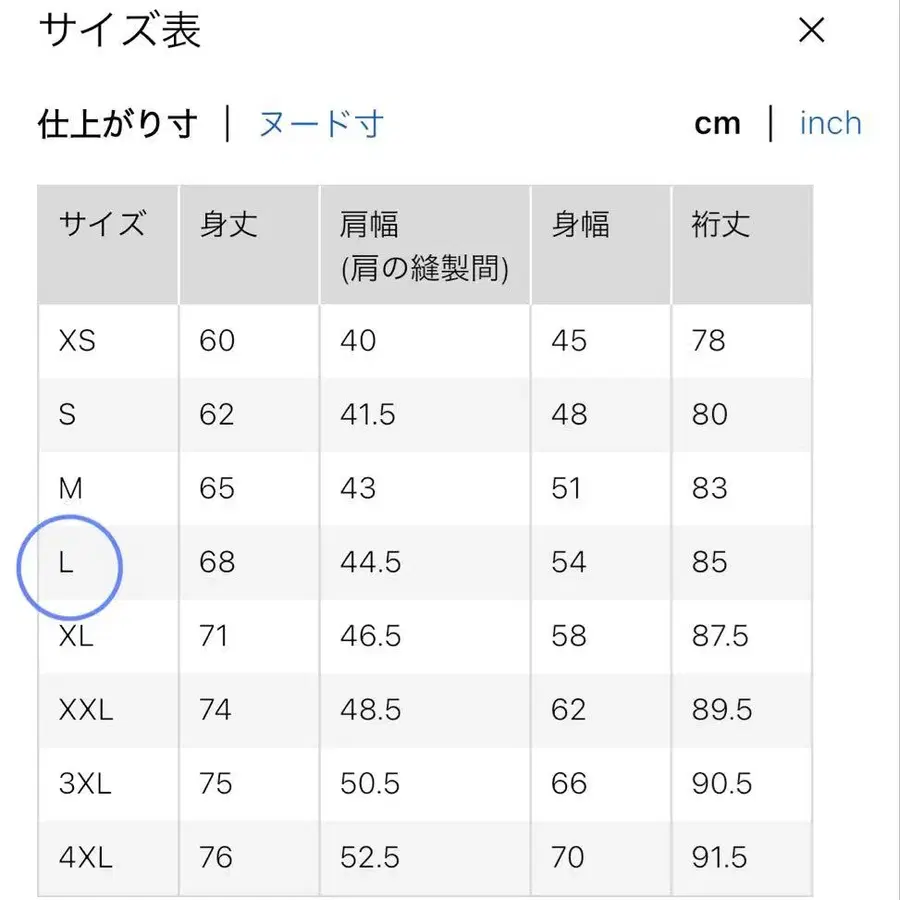Switch to ヌード寸 measurements
Viewport: 900px width, 900px height.
[320, 122]
